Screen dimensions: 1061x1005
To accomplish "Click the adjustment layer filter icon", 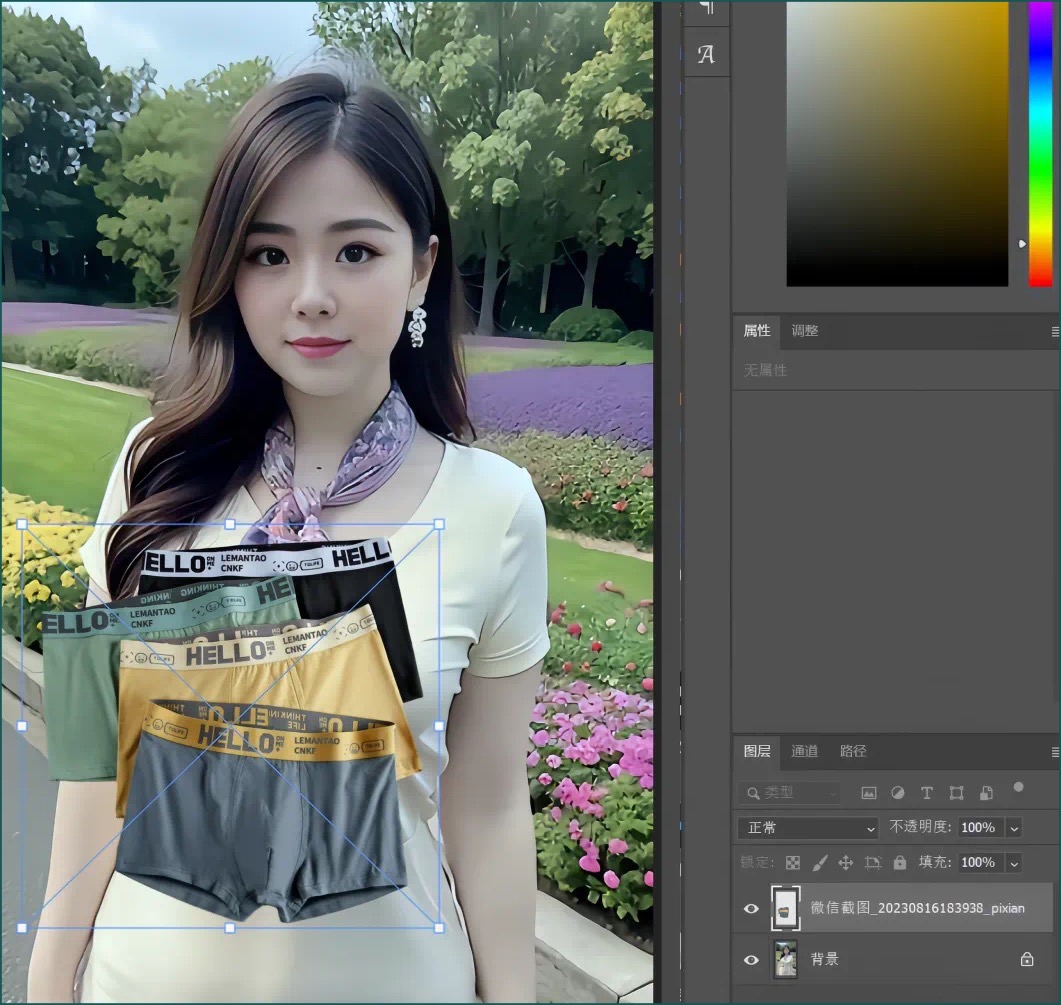I will tap(897, 793).
